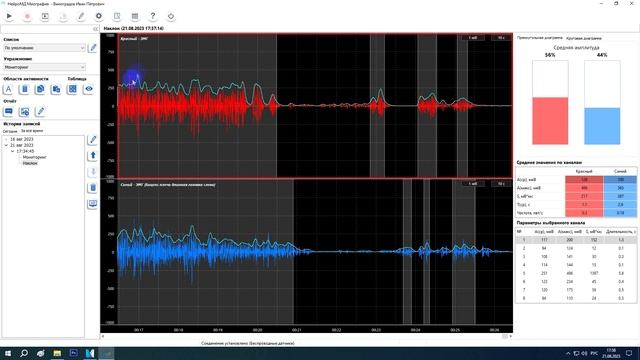640x360 pixels.
Task: Copy activity areas icon
Action: tap(40, 89)
